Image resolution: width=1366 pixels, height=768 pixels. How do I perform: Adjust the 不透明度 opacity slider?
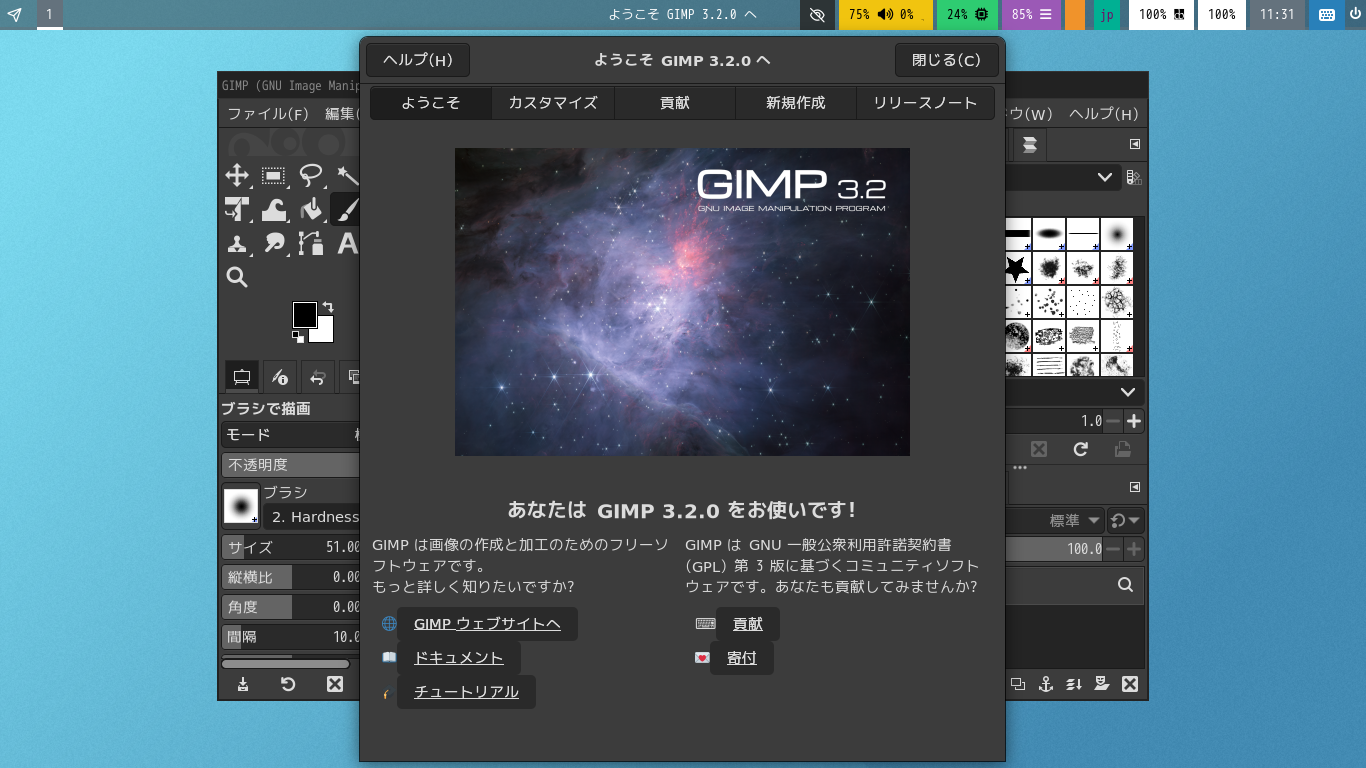(x=291, y=465)
